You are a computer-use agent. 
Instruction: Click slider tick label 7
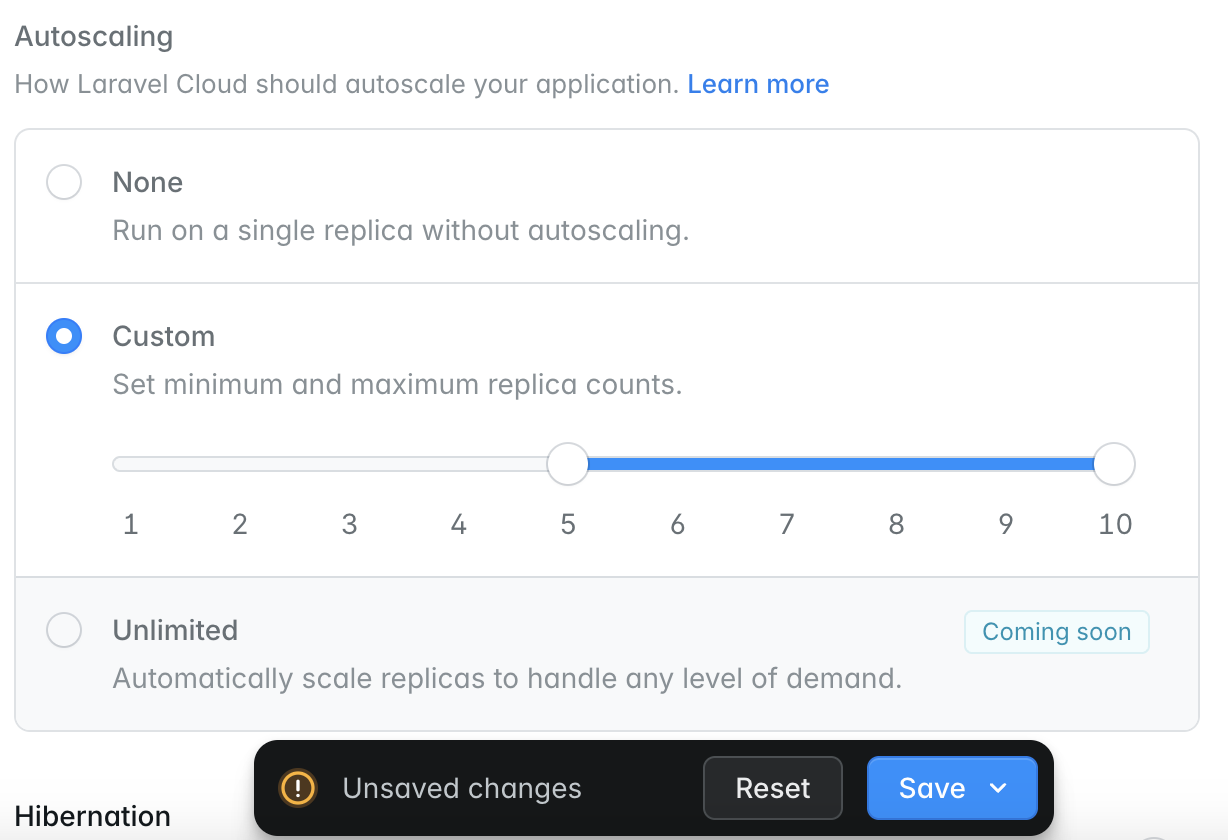pos(787,524)
